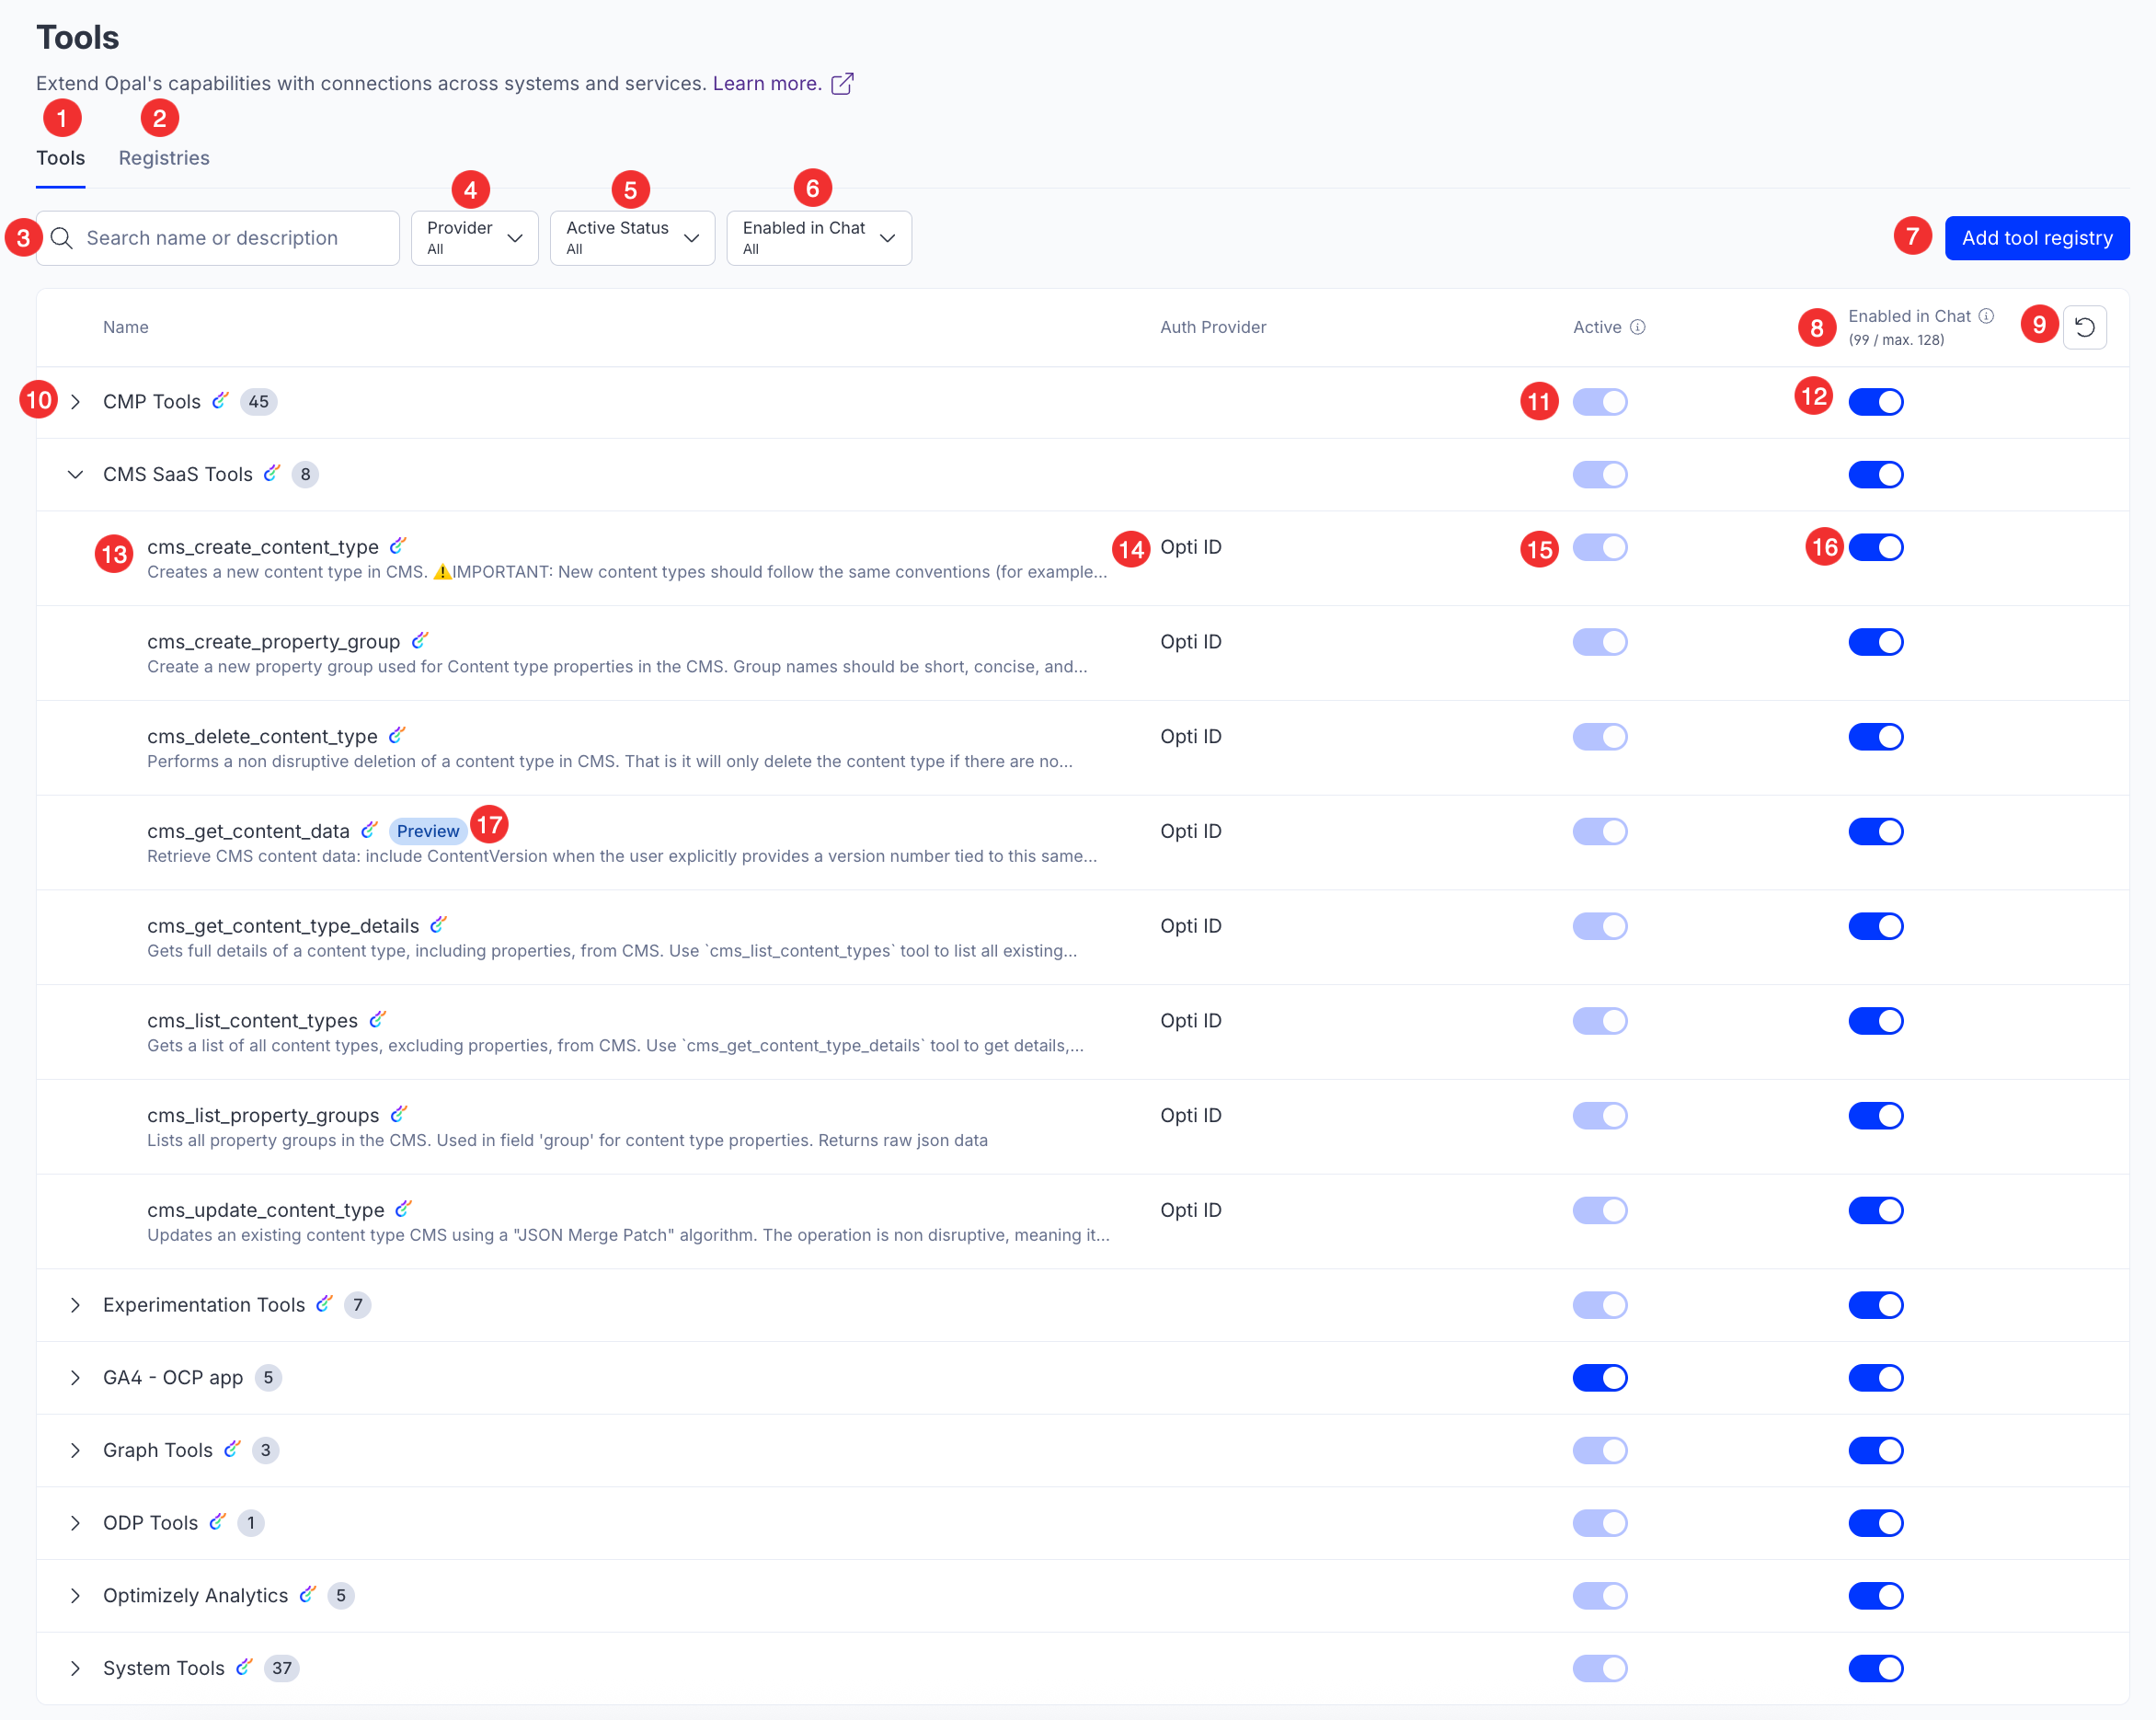This screenshot has height=1720, width=2156.
Task: Switch to the Registries tab
Action: pyautogui.click(x=164, y=158)
